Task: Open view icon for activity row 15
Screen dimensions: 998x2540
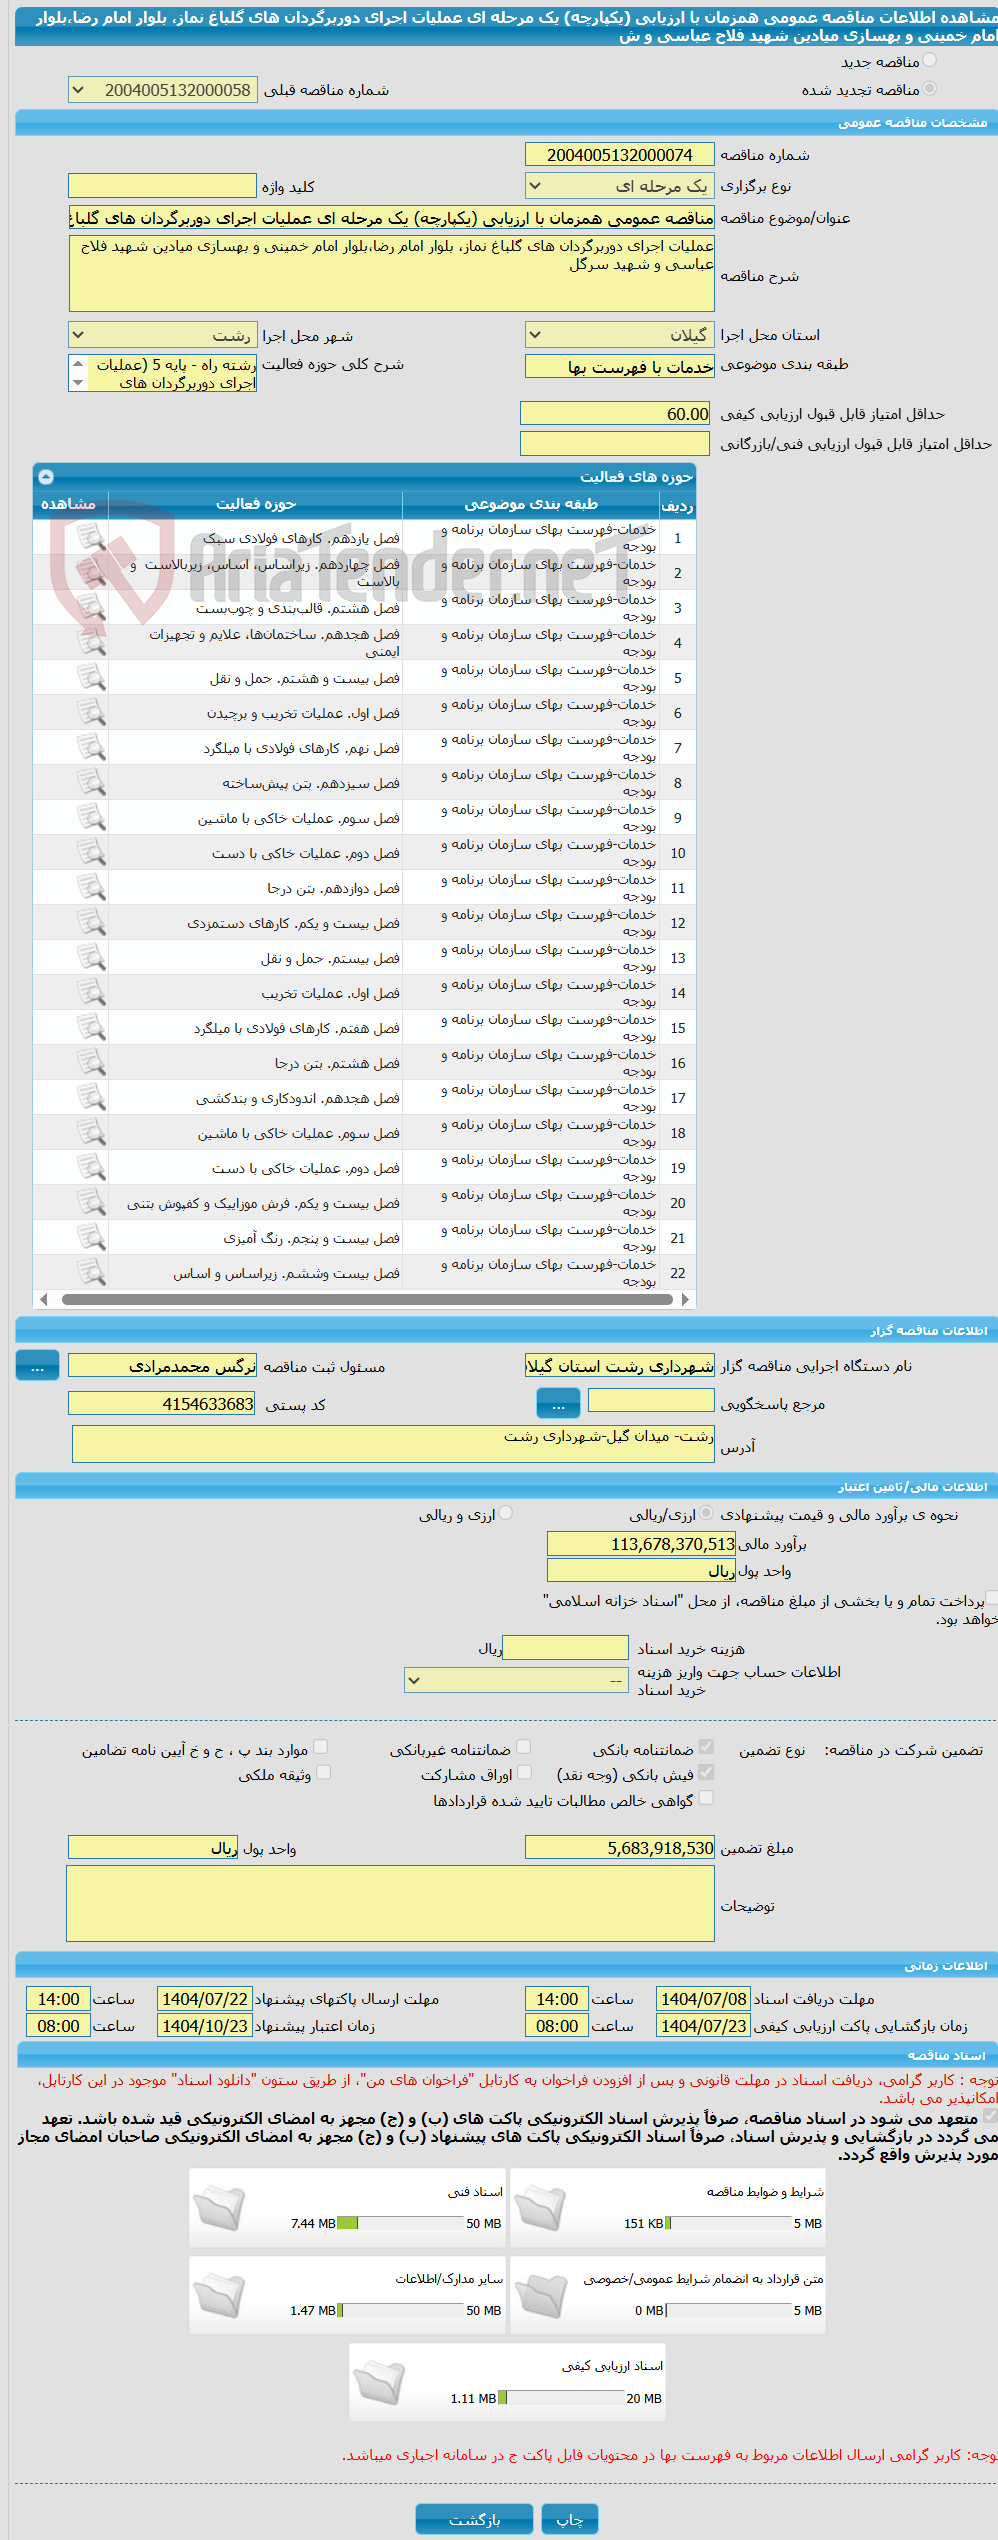Action: click(91, 1028)
